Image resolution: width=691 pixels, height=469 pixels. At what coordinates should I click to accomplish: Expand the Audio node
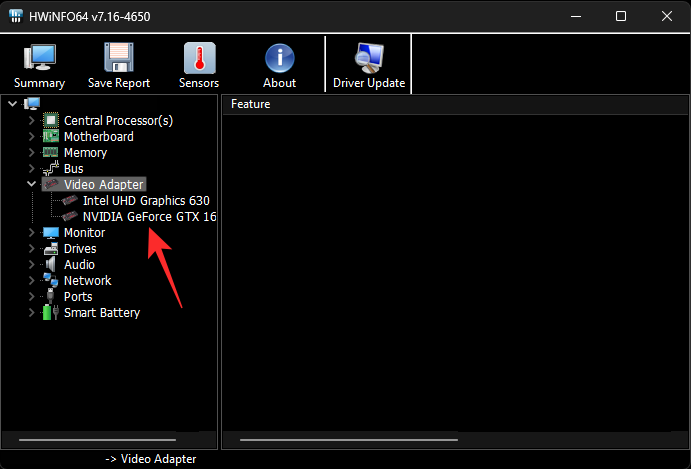(32, 264)
